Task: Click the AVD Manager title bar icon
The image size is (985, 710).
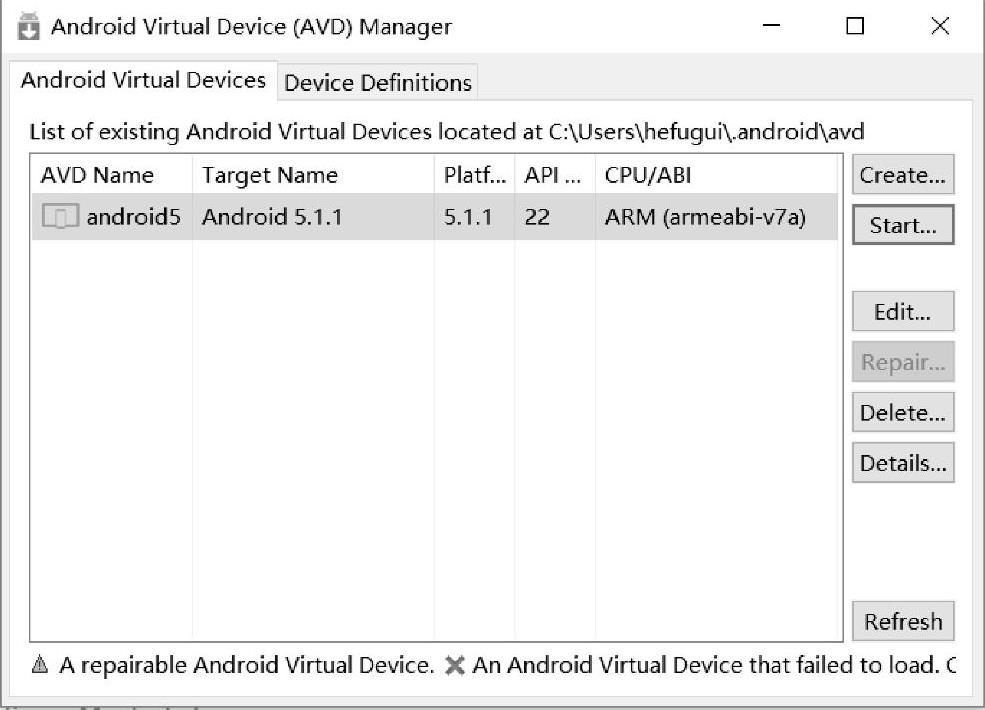Action: (30, 27)
